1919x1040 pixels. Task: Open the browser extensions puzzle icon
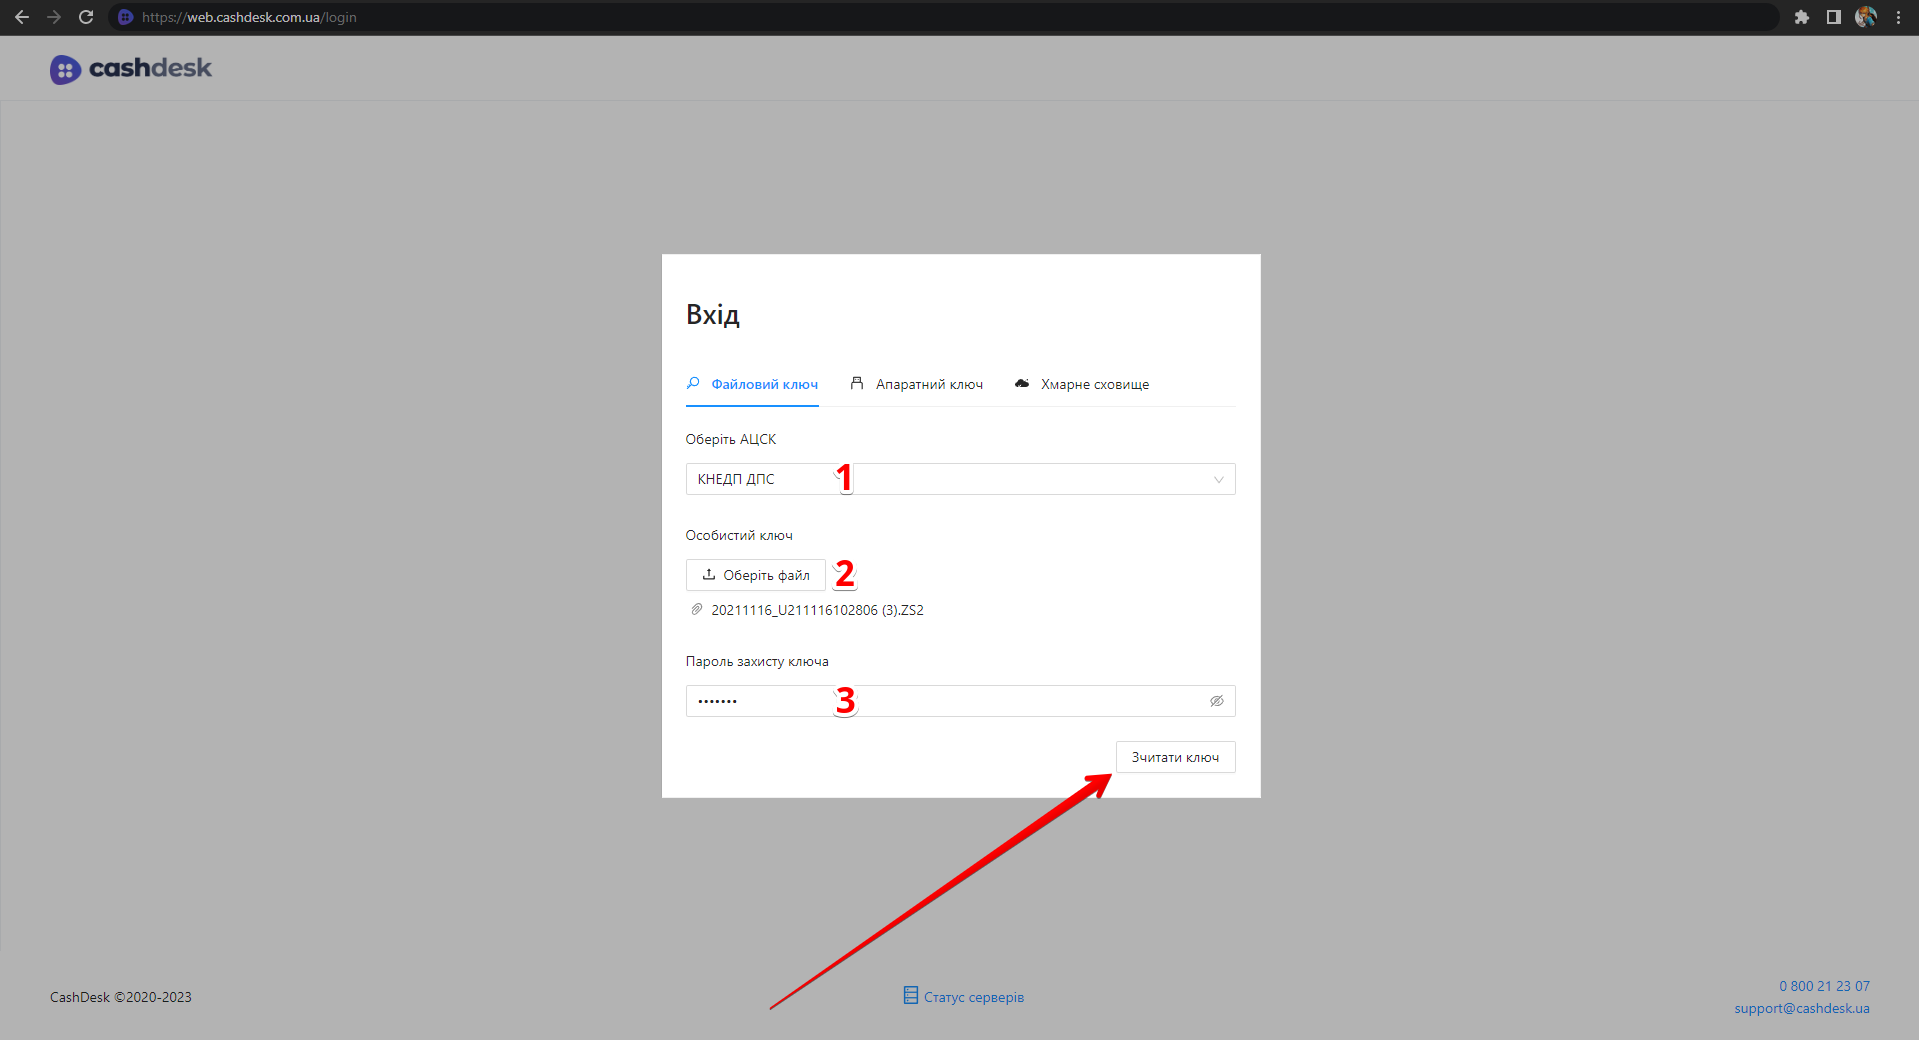click(1801, 17)
